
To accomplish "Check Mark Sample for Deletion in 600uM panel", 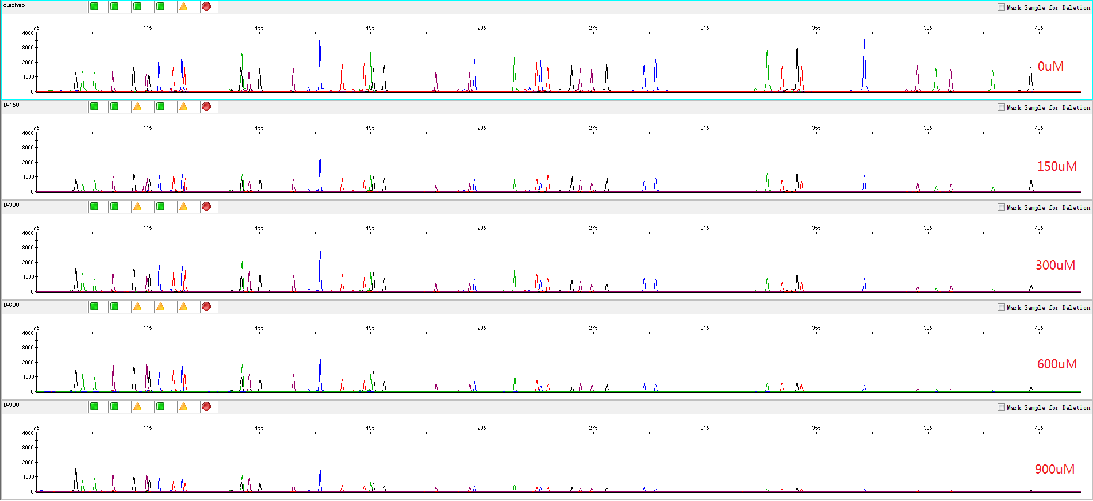I will 1001,307.
